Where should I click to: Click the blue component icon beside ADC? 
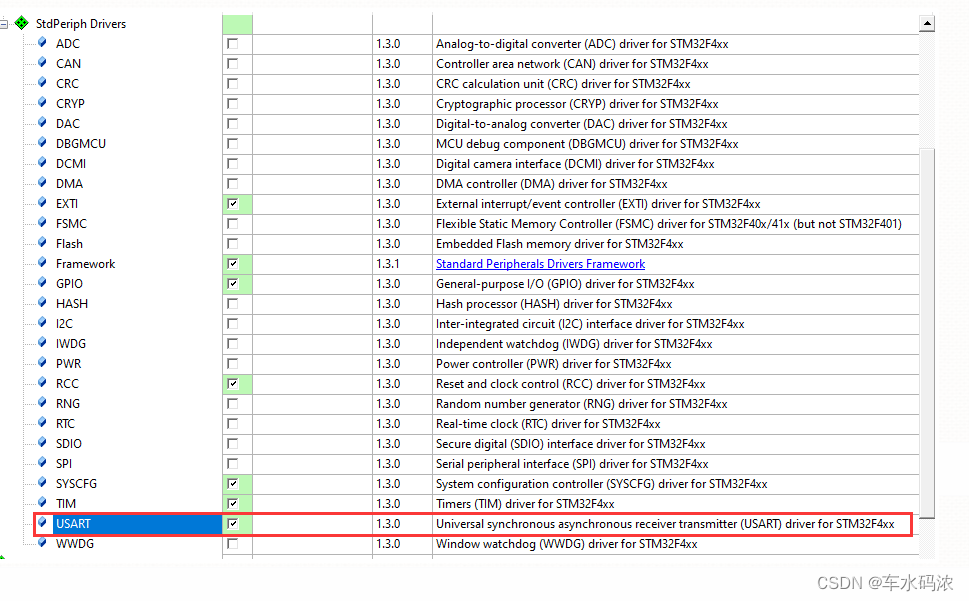click(x=42, y=43)
